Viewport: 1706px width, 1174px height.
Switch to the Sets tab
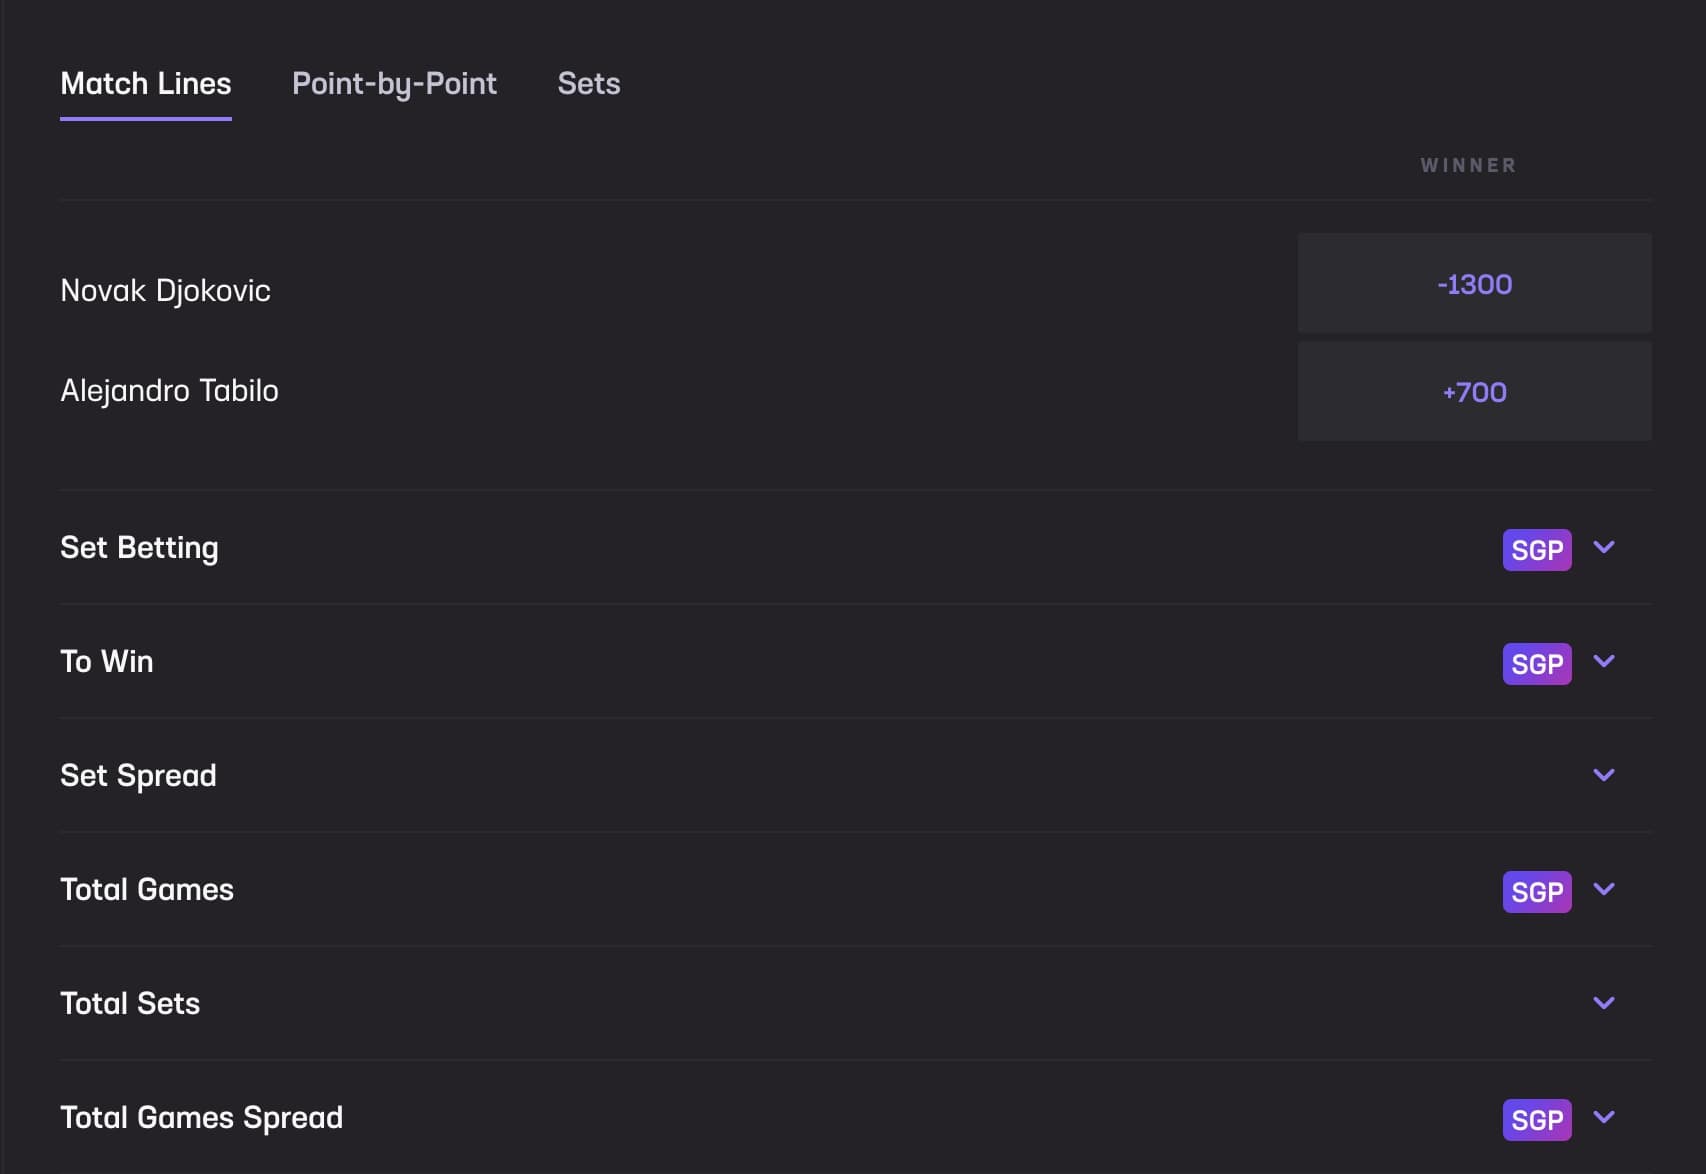point(589,84)
